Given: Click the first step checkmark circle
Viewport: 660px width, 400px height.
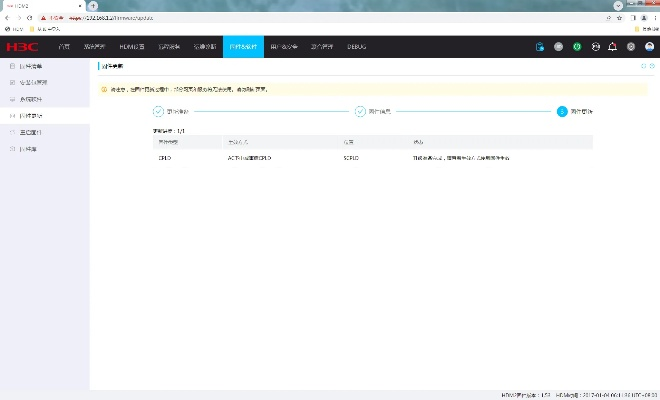Looking at the screenshot, I should (158, 111).
